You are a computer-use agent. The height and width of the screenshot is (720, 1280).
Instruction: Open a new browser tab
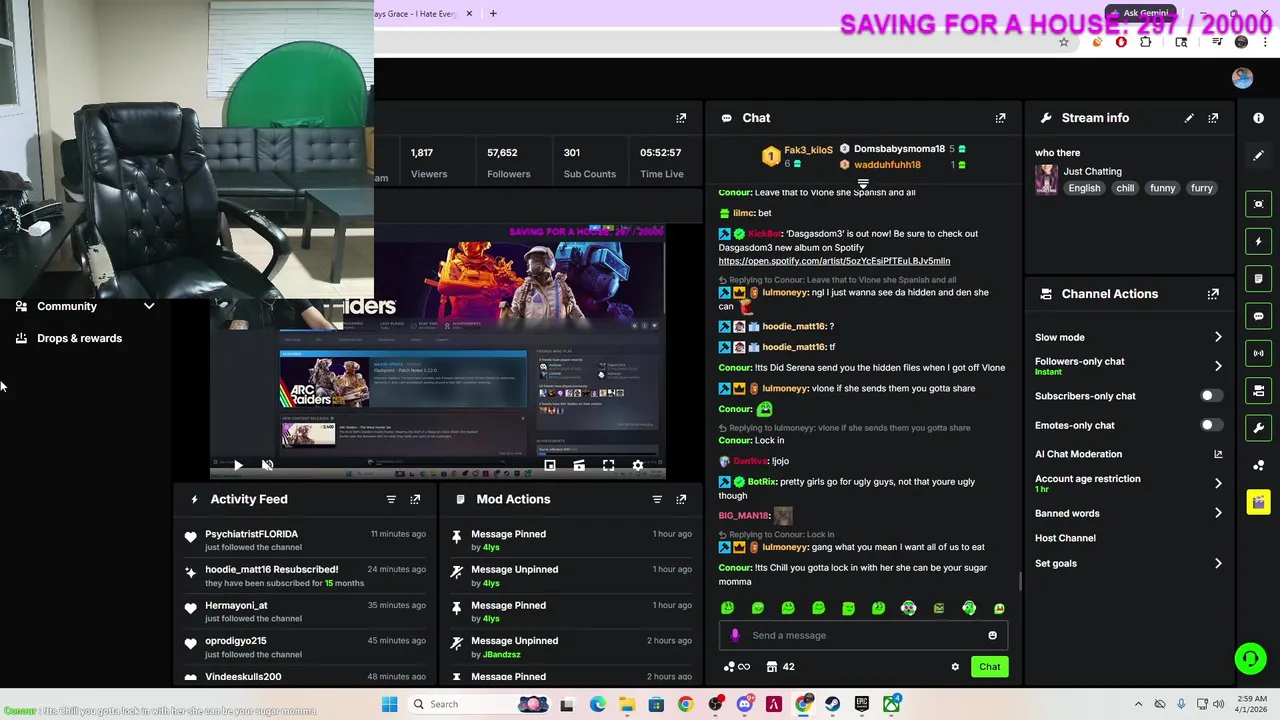tap(493, 13)
